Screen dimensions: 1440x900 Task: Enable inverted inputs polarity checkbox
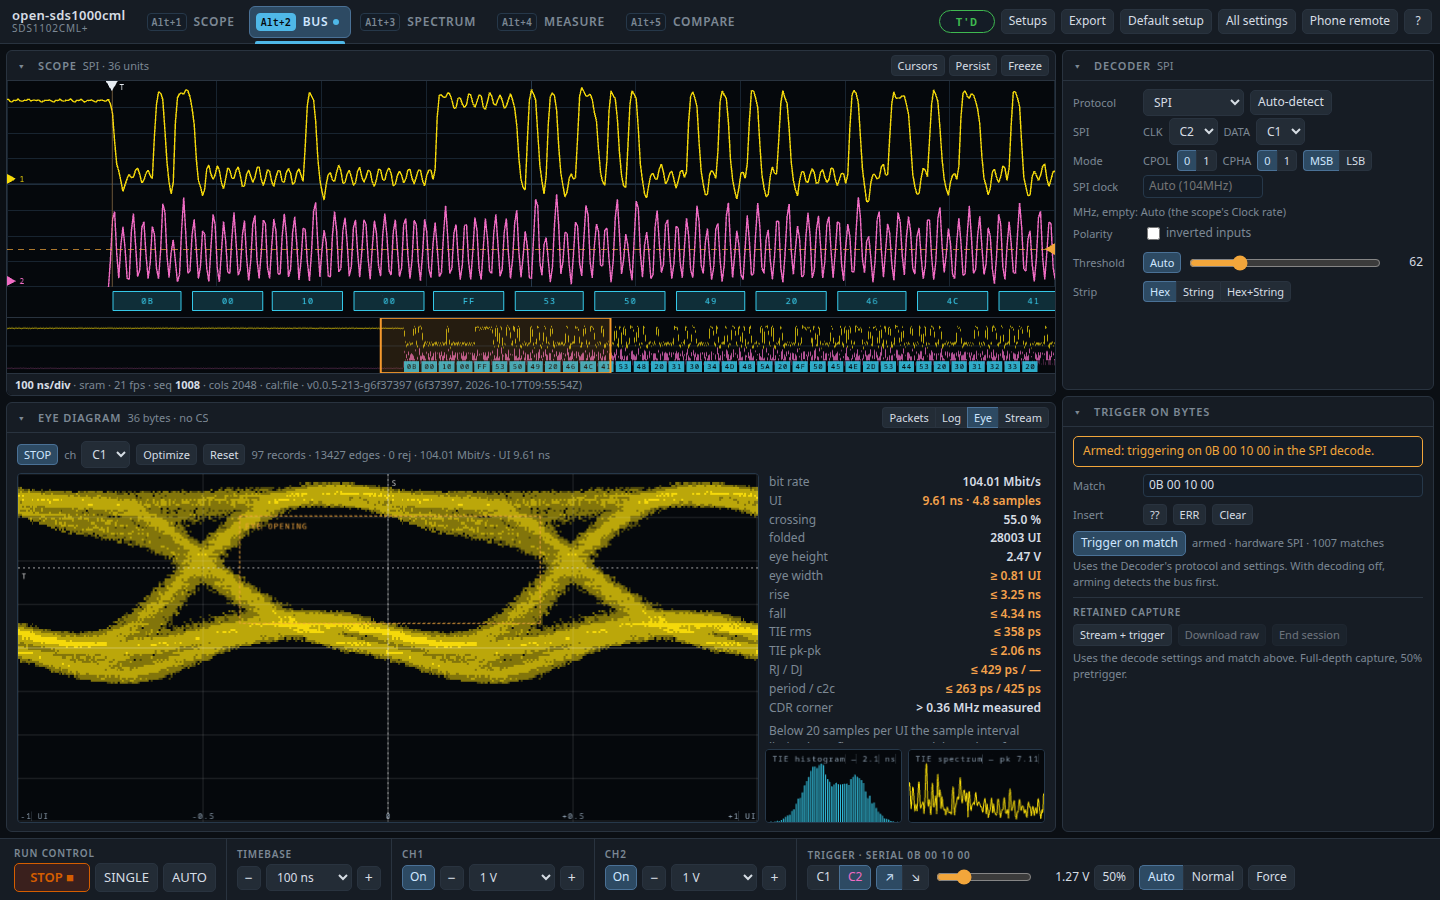coord(1153,233)
